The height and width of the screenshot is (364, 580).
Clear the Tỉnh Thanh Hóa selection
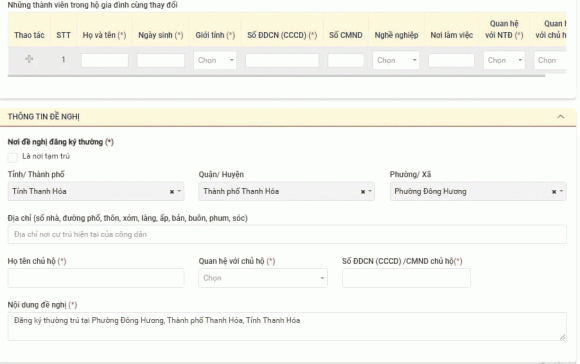click(172, 192)
